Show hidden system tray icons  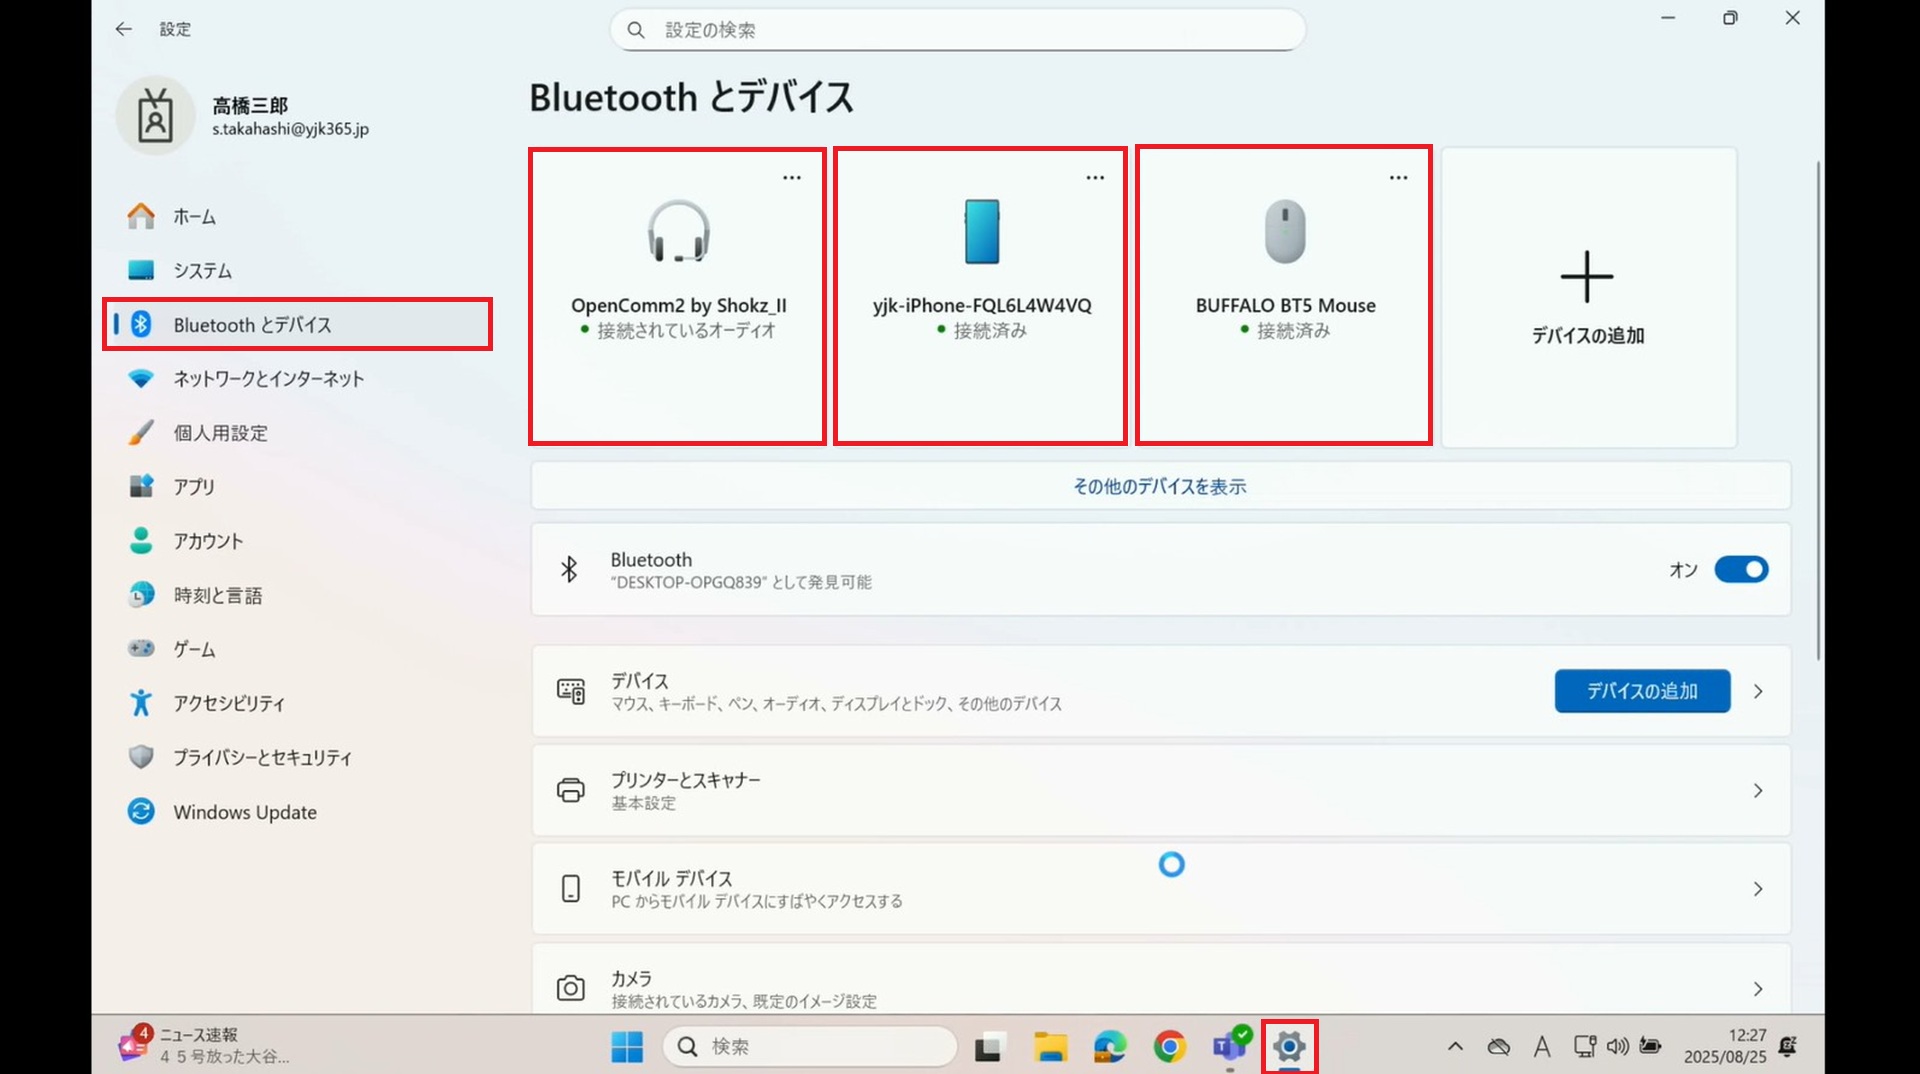coord(1455,1046)
